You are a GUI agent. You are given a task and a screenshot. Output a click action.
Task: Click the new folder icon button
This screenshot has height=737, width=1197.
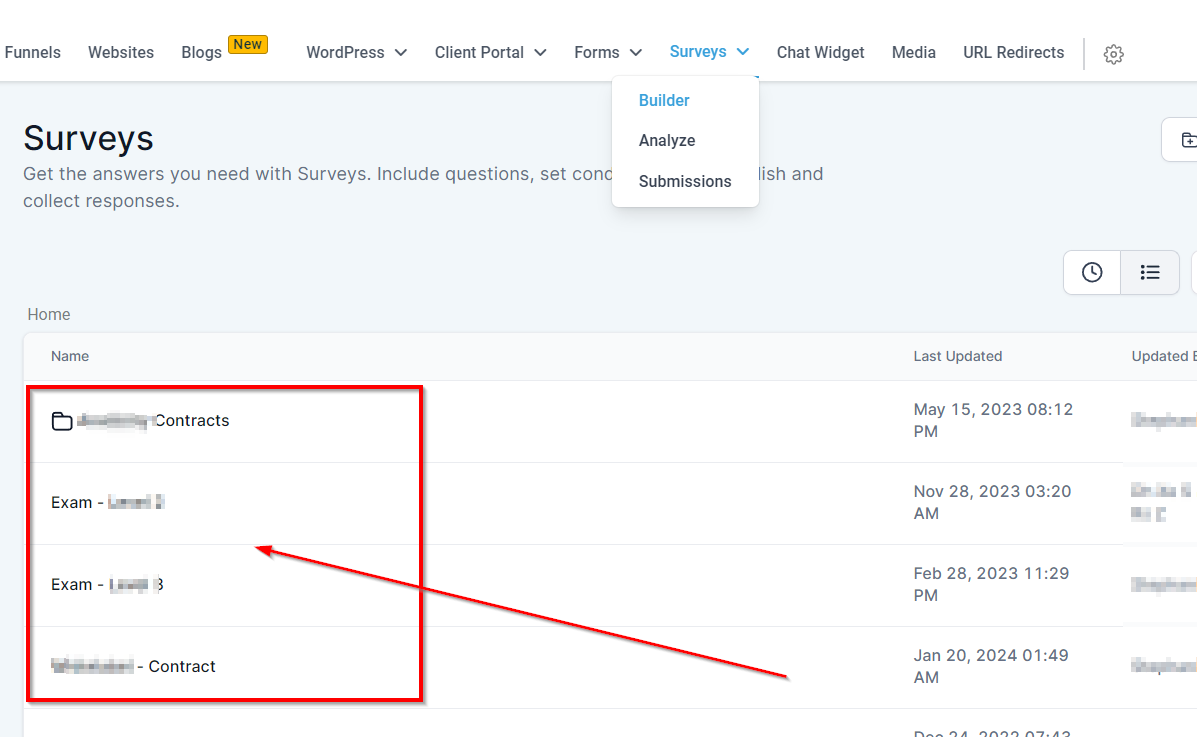(1186, 140)
